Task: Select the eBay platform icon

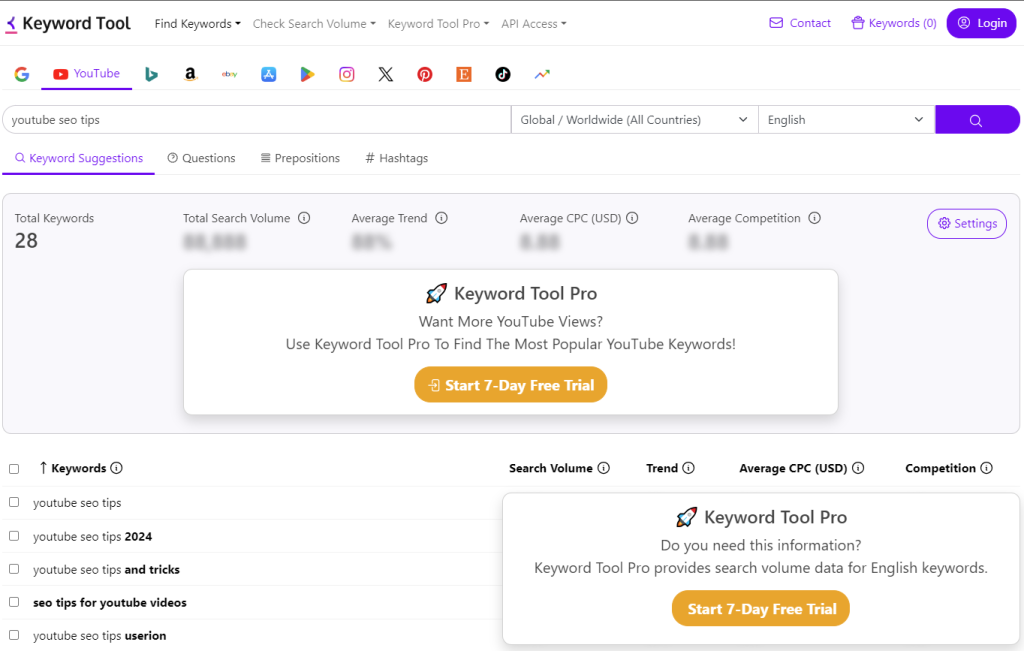Action: 229,74
